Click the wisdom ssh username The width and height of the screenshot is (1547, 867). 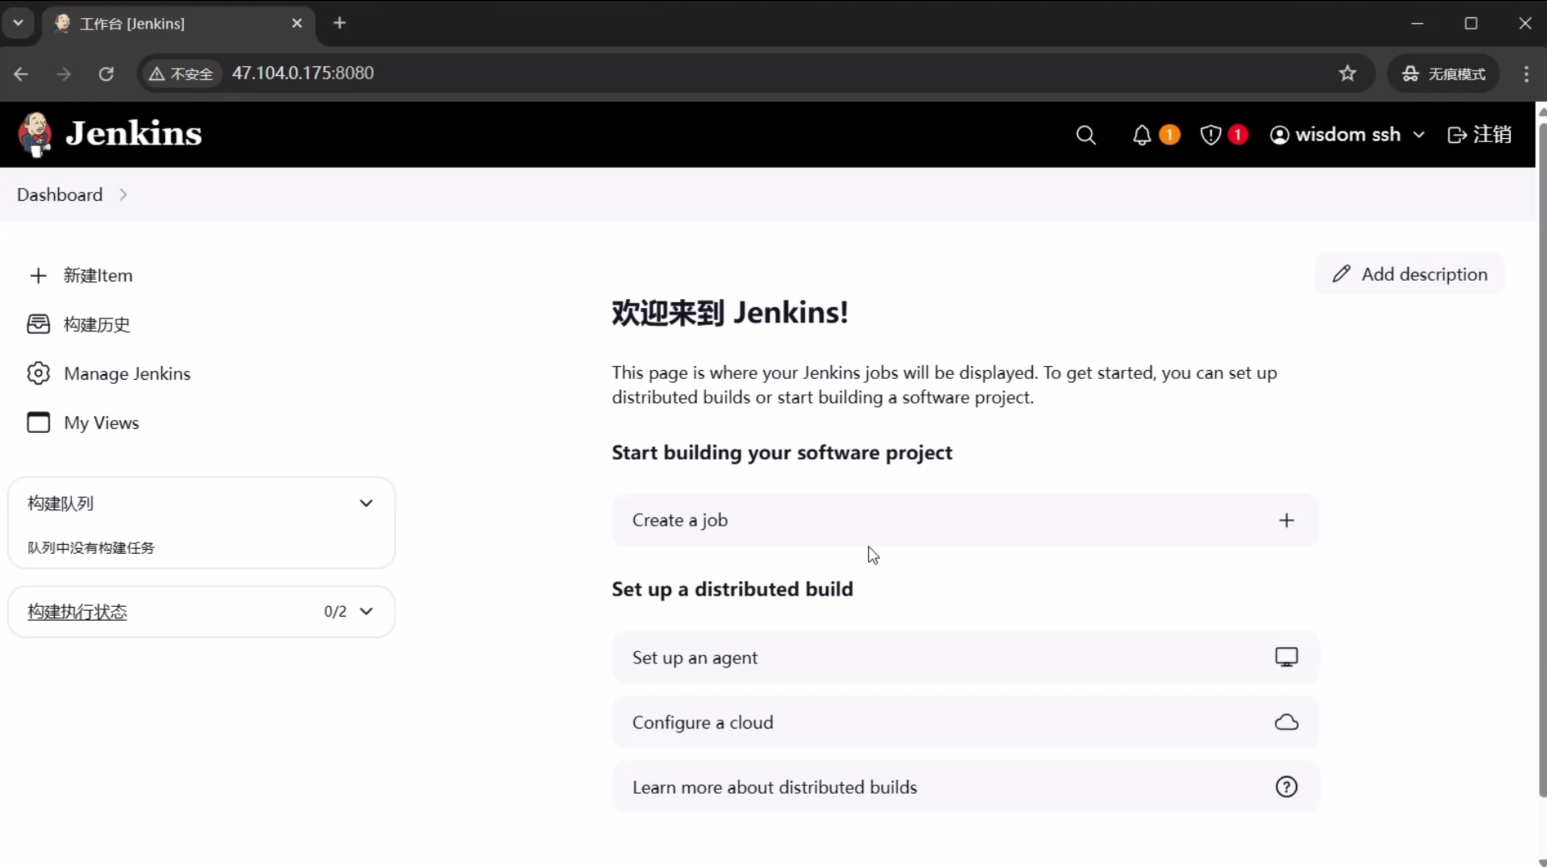coord(1348,135)
